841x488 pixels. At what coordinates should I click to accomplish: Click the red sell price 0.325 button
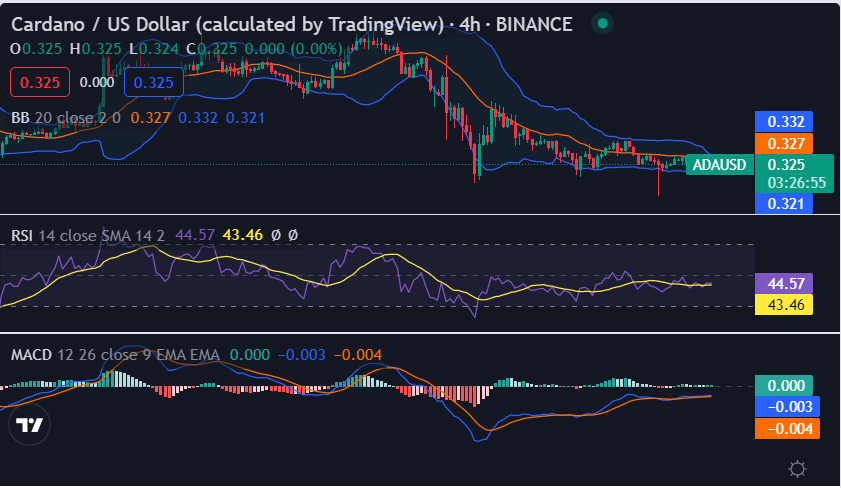(40, 83)
